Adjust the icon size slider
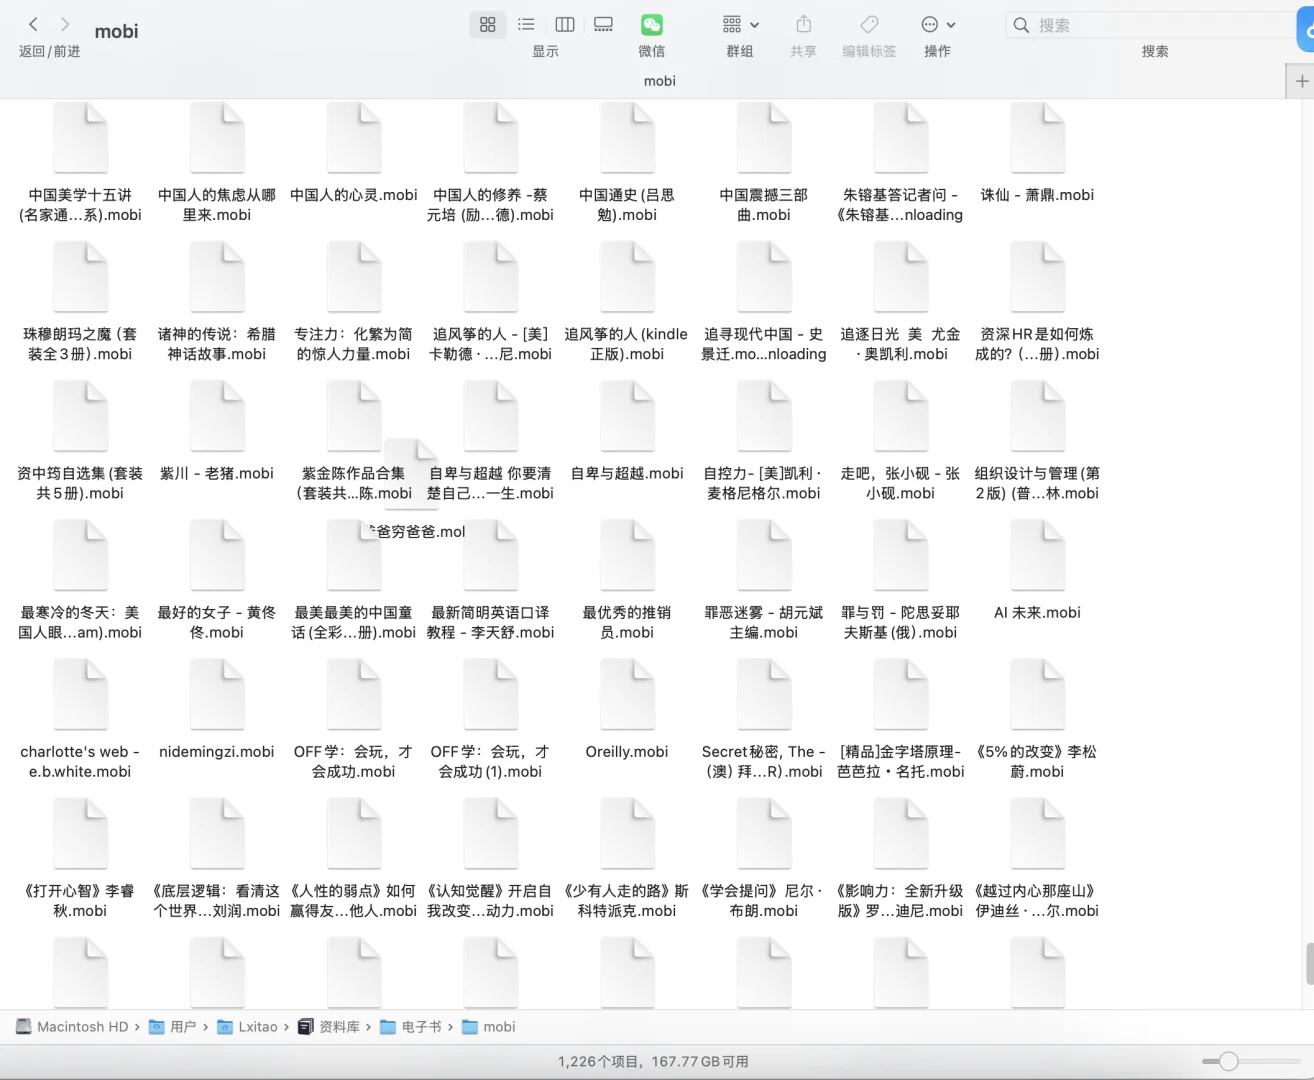 1229,1061
